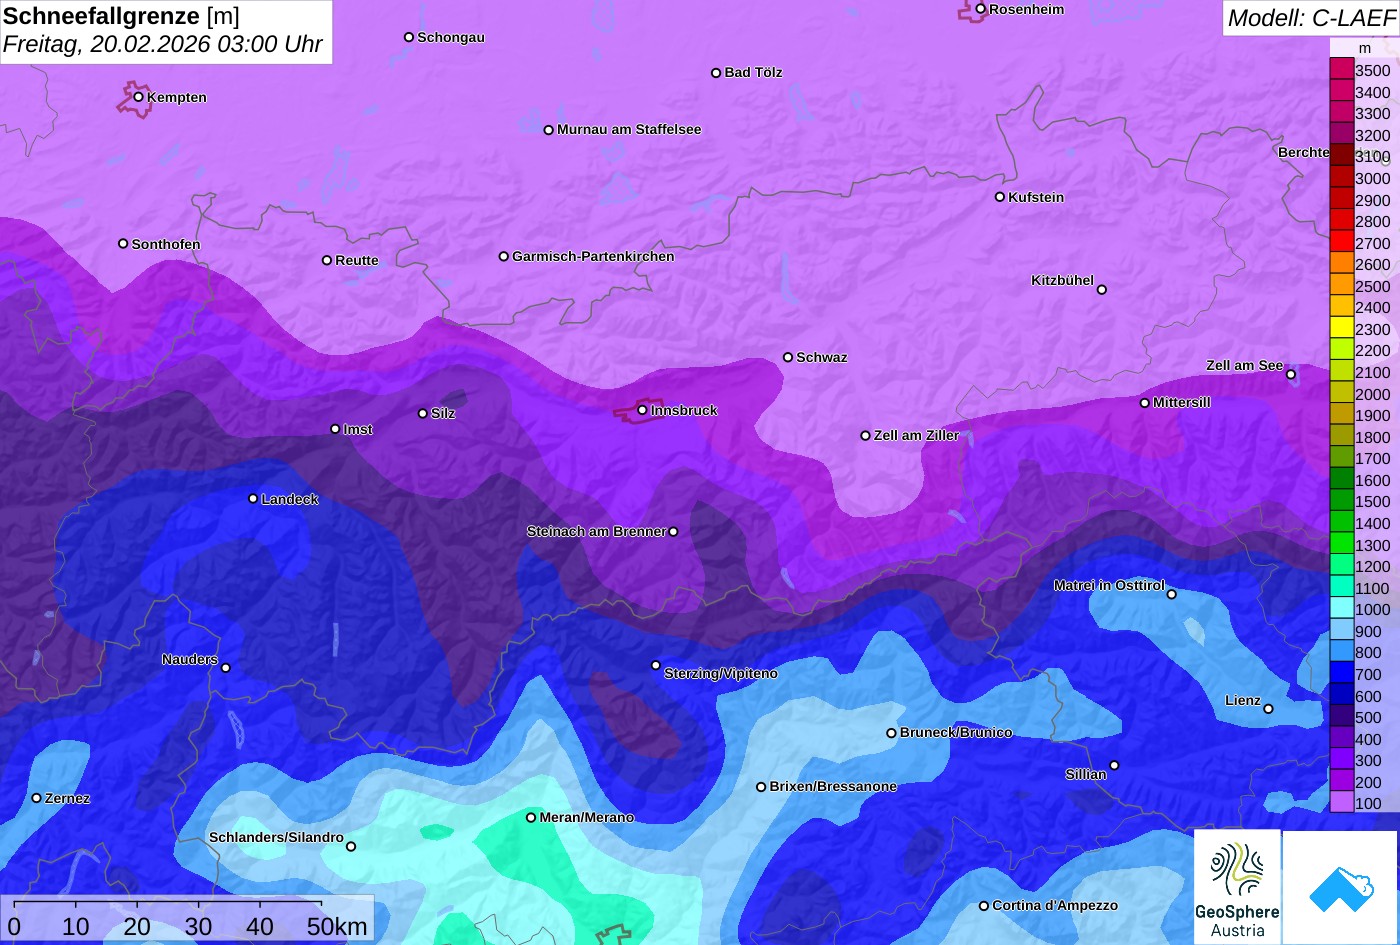Select the Schongau town label
Screen dimensions: 1400x945
pos(451,37)
